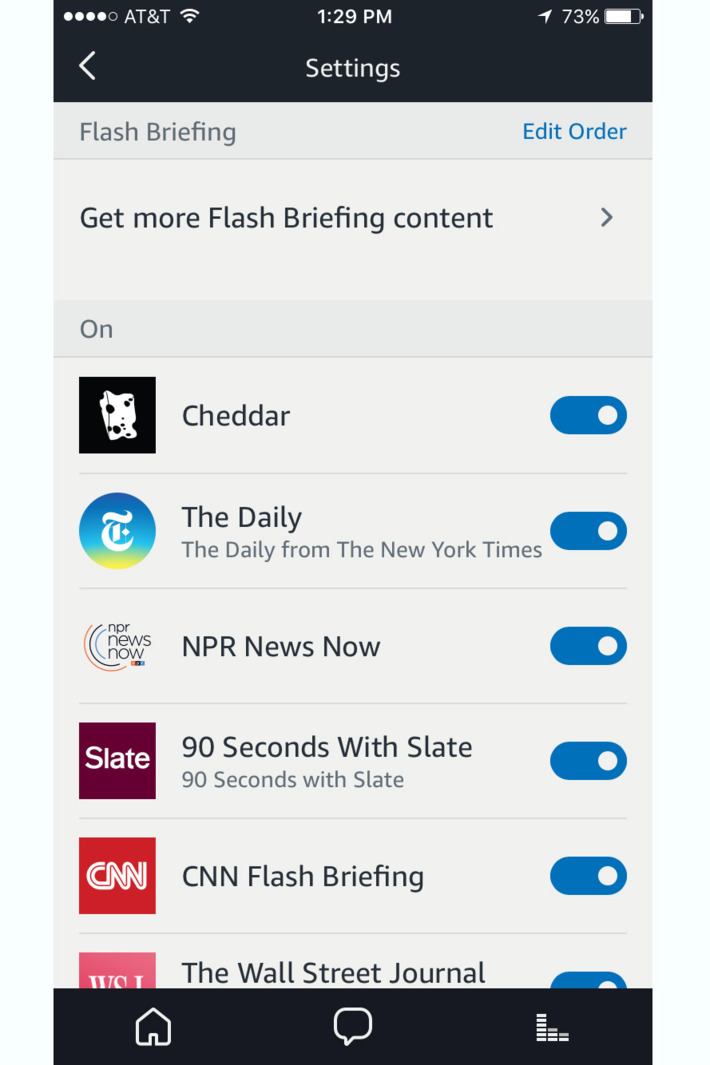Tap the red CNN logo
The height and width of the screenshot is (1065, 710).
[x=117, y=876]
